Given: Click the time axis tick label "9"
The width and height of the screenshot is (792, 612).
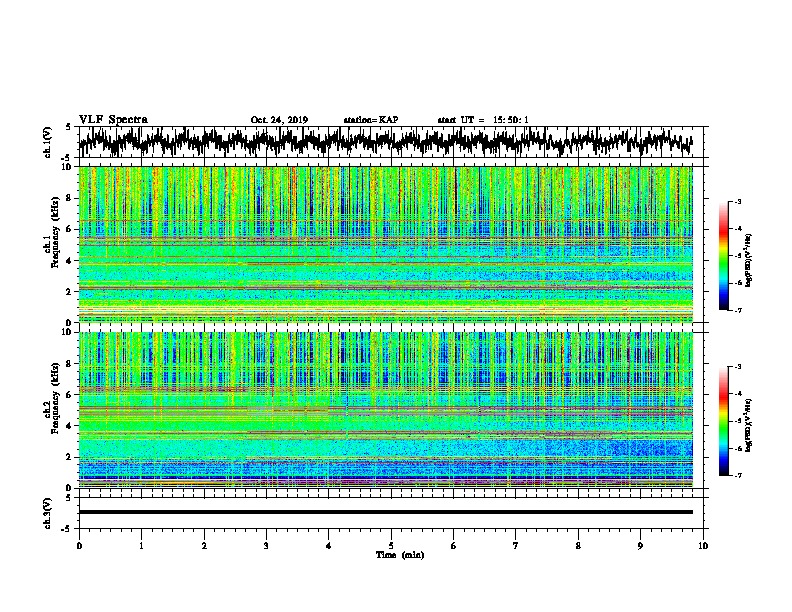Looking at the screenshot, I should pos(640,546).
